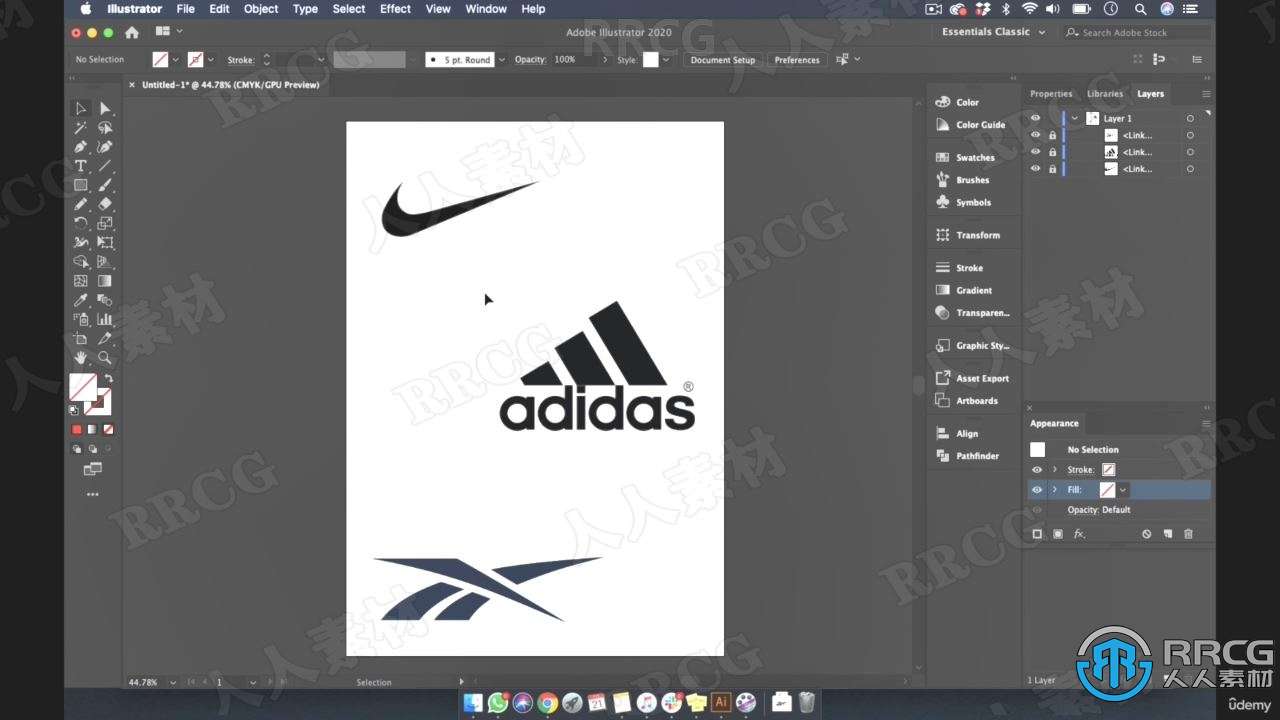Open Fill color dropdown in Appearance
This screenshot has height=720, width=1280.
tap(1123, 490)
